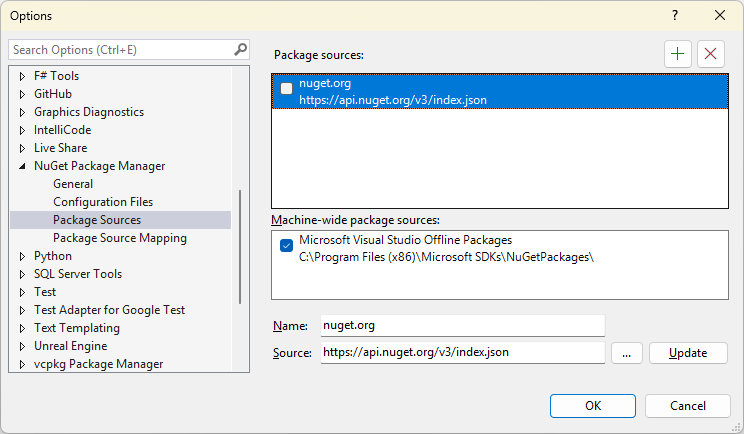
Task: Select the SQL Server Tools label
Action: click(78, 274)
